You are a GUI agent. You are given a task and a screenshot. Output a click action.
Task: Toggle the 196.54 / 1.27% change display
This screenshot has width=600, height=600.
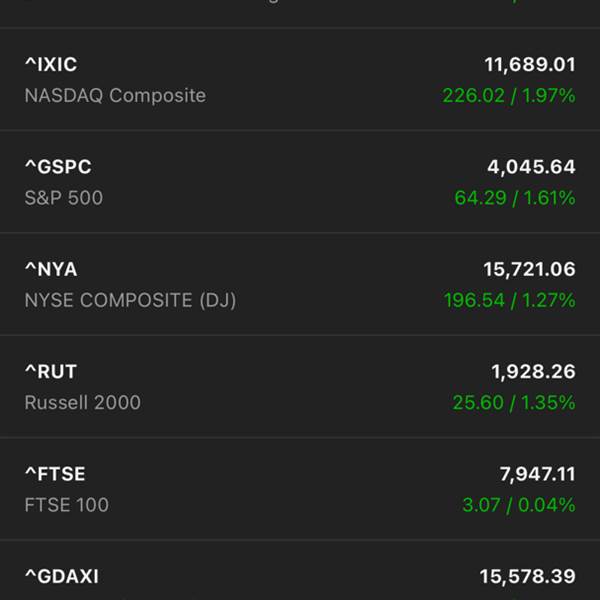point(510,300)
